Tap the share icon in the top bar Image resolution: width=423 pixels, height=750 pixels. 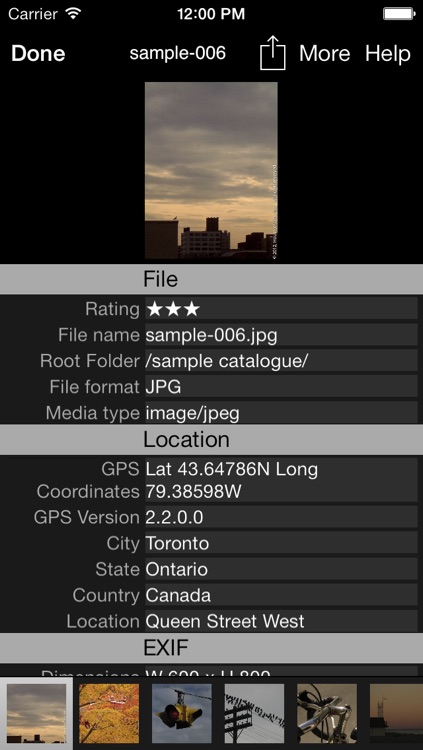[273, 53]
